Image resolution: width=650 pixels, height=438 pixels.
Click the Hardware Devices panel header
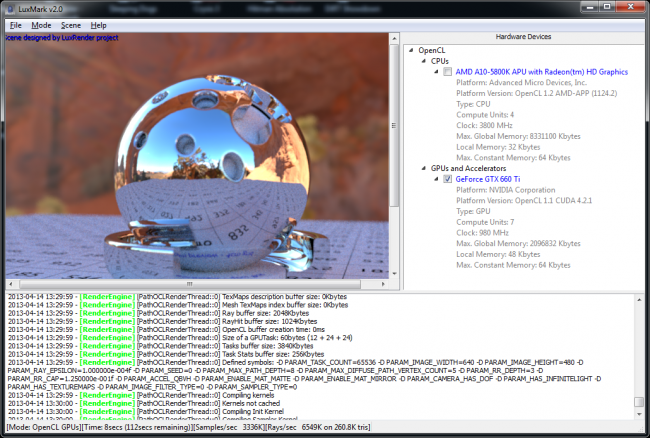tap(523, 37)
